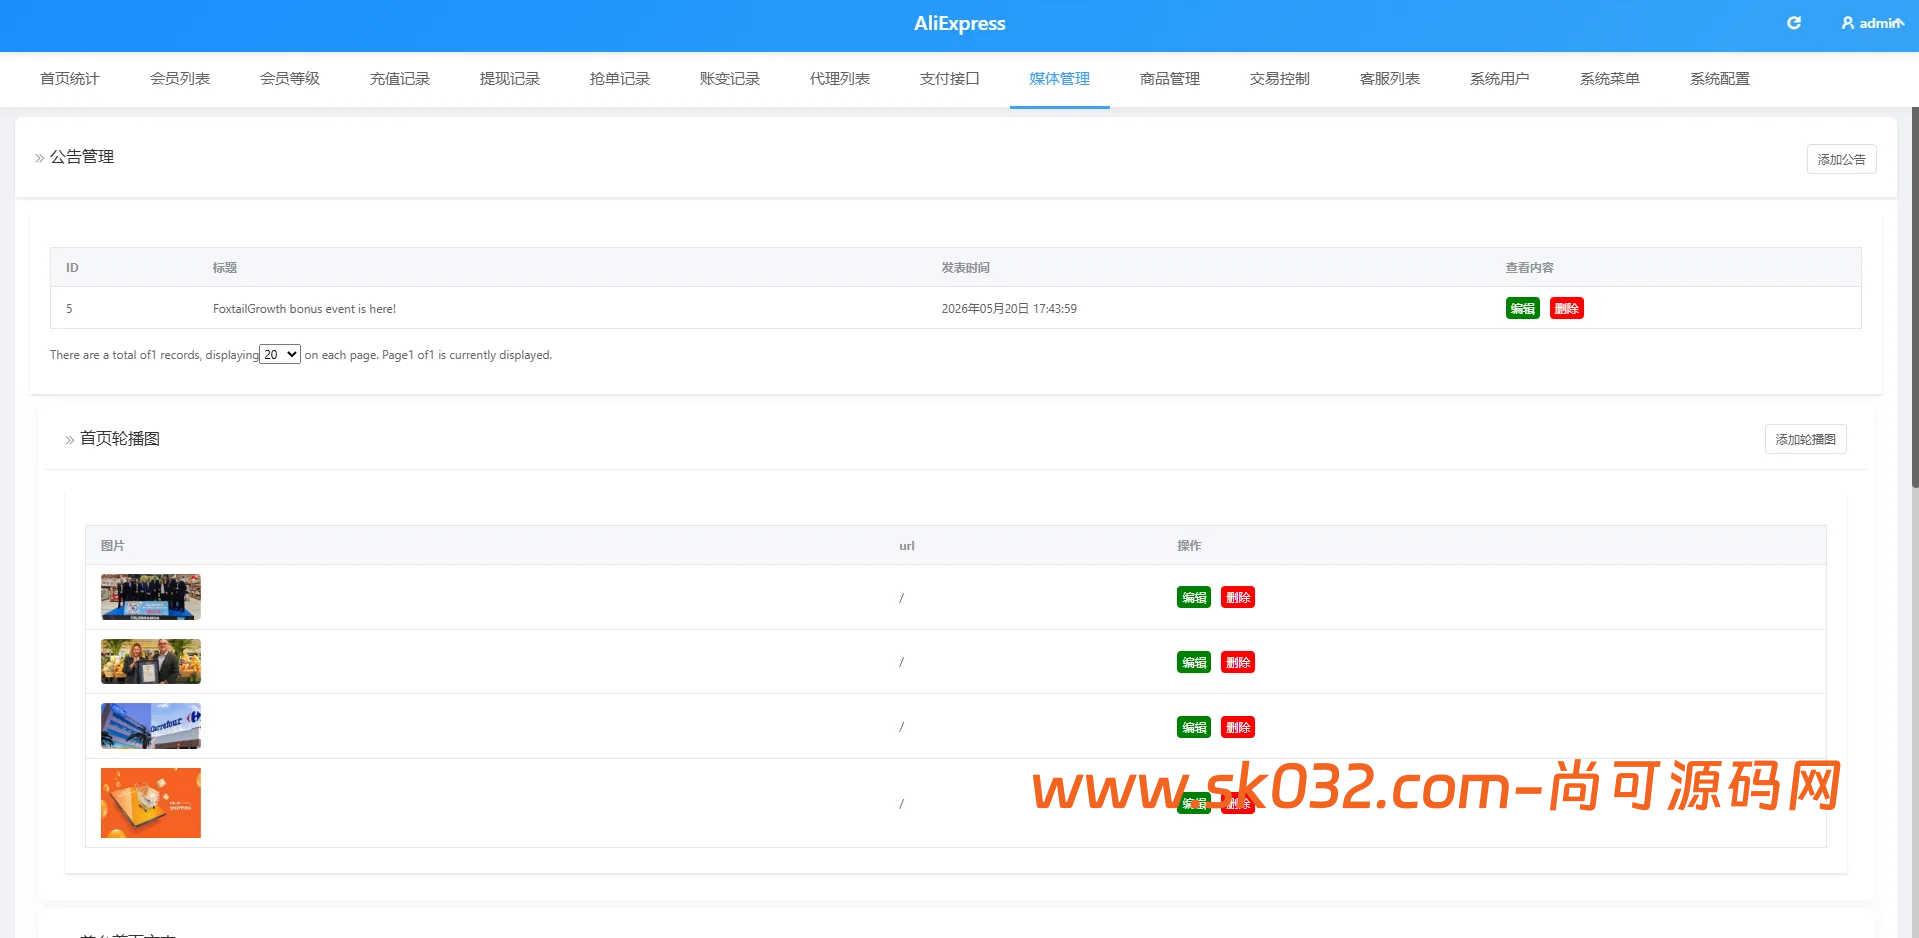1919x938 pixels.
Task: Delete the FoxtailGrowth announcement
Action: coord(1566,309)
